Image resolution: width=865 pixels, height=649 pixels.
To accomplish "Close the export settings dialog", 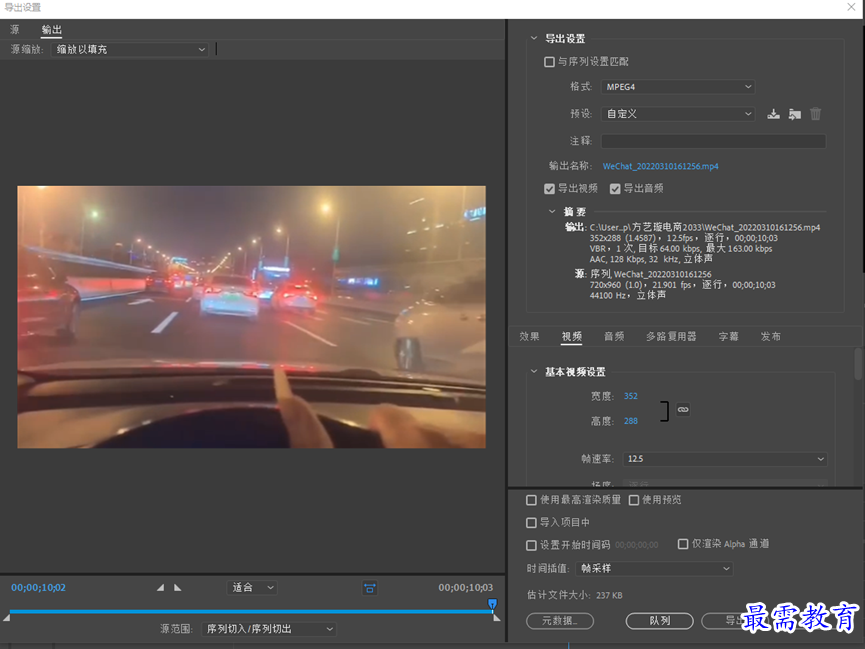I will pyautogui.click(x=851, y=7).
